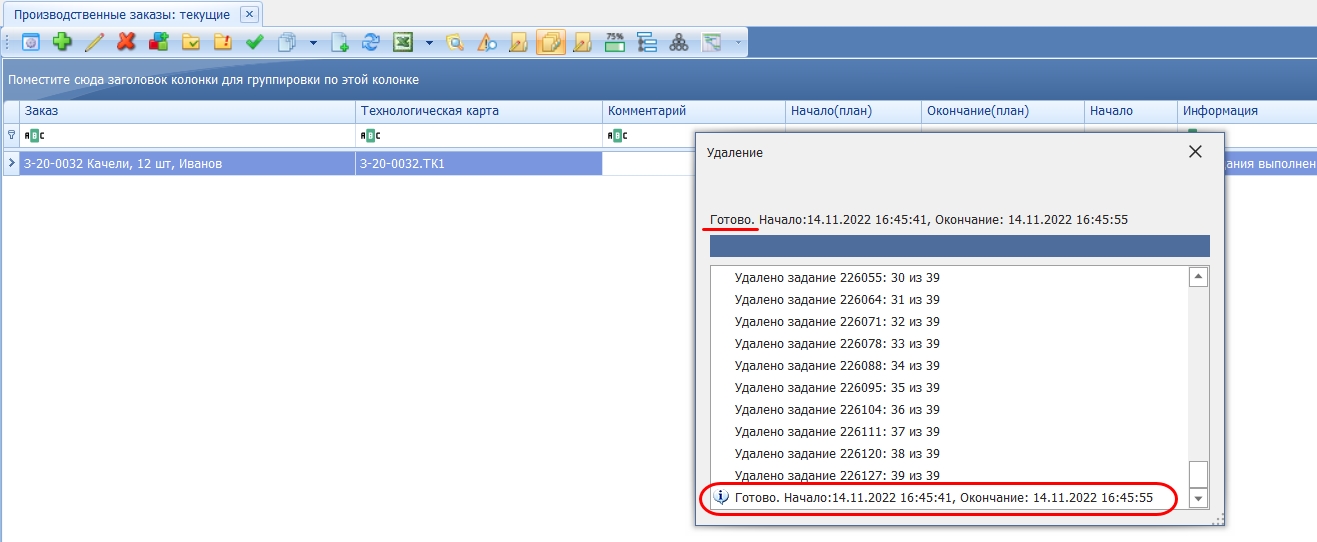Screen dimensions: 1317x542
Task: Delete order with the red X icon
Action: point(126,42)
